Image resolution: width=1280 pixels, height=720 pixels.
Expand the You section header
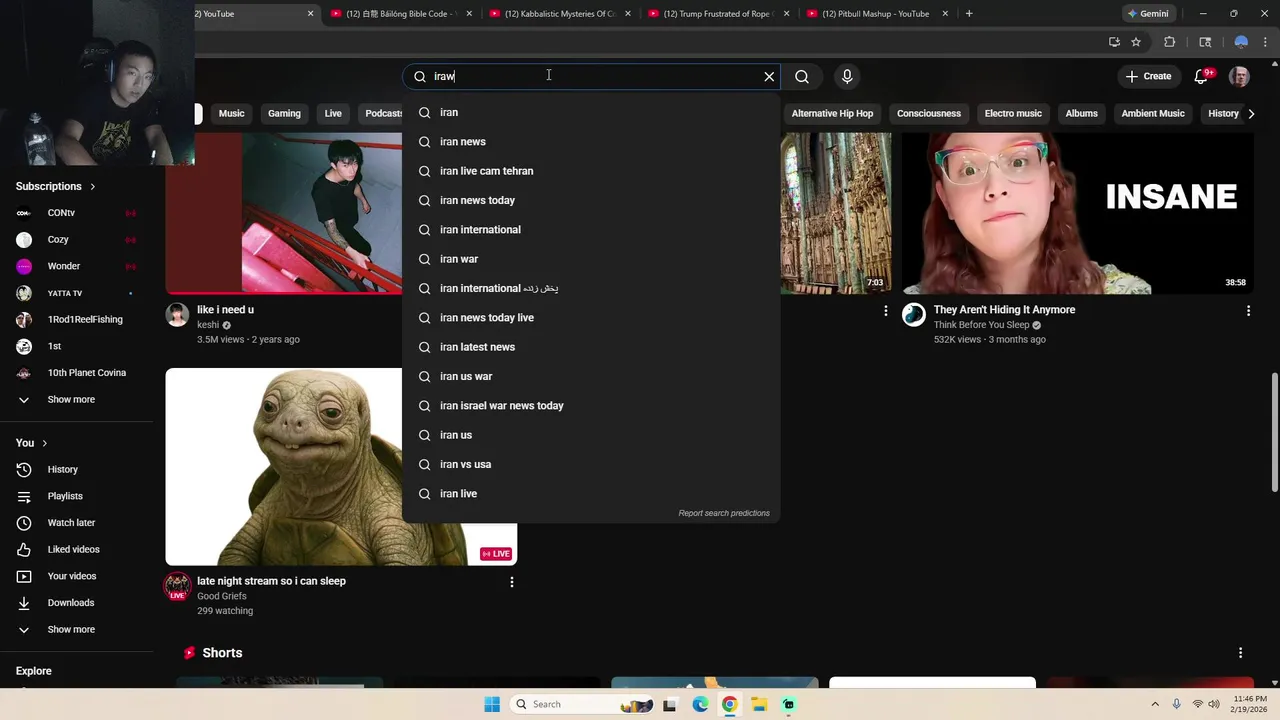click(x=32, y=443)
